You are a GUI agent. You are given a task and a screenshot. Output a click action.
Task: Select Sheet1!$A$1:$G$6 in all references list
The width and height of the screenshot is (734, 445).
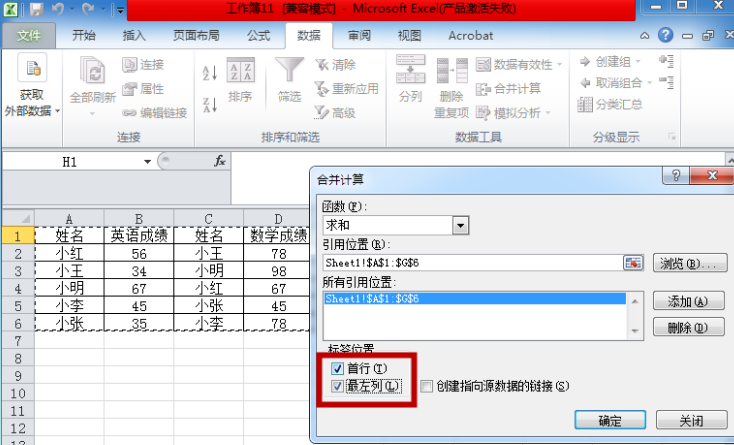474,299
